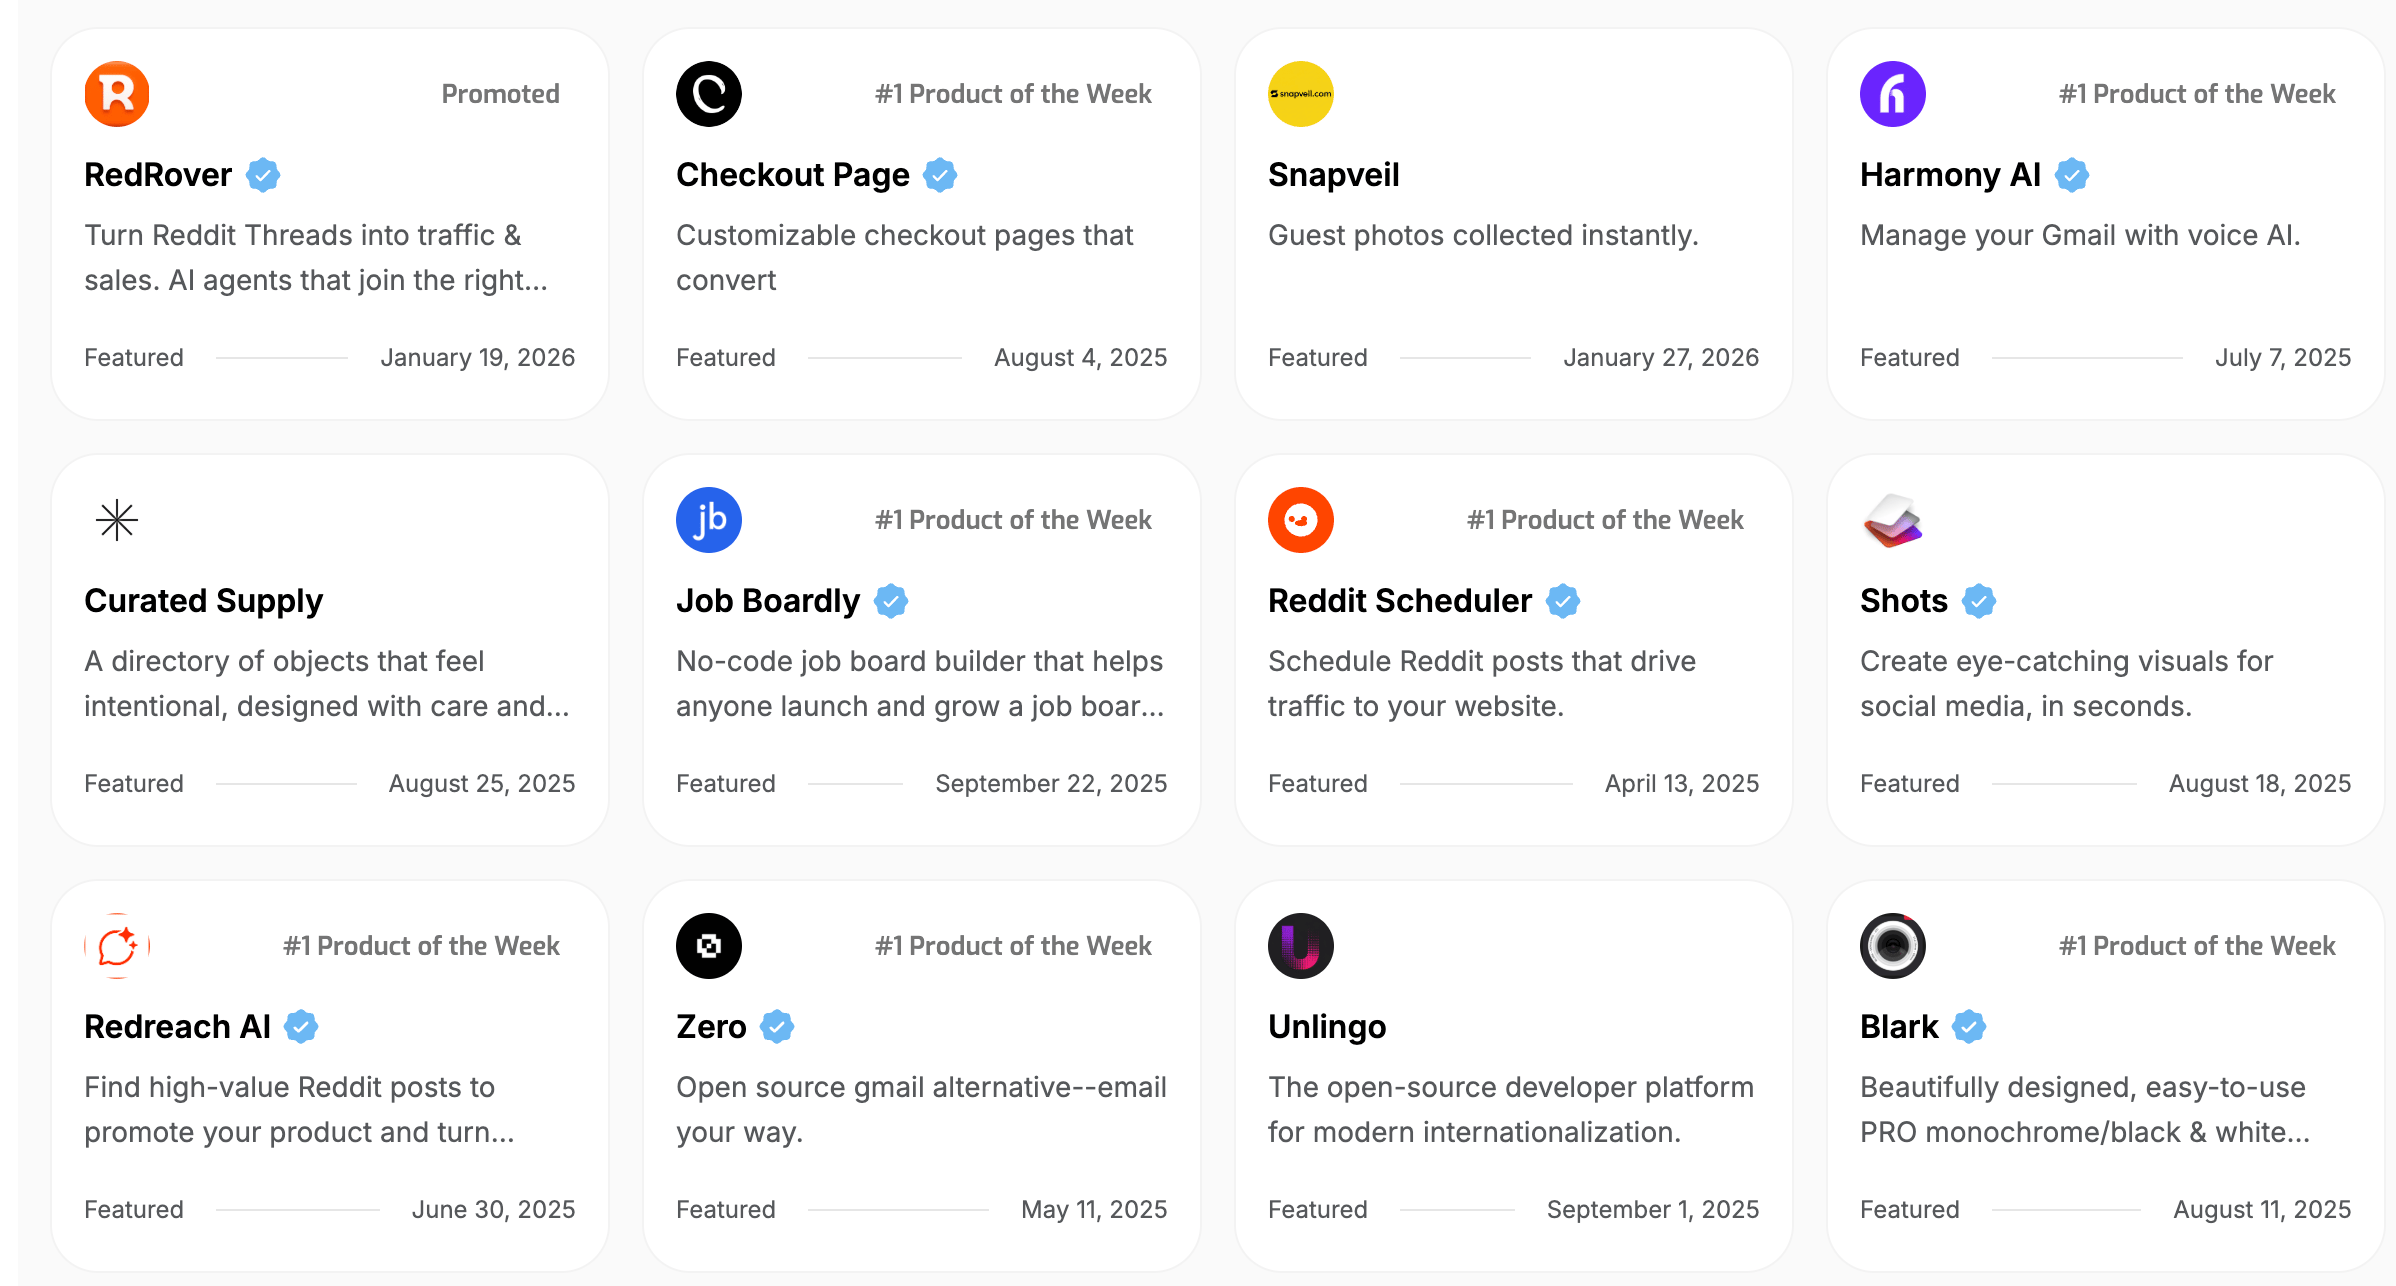Screen dimensions: 2396x1286
Task: Click the orange Reddit Scheduler logo
Action: tap(1301, 520)
